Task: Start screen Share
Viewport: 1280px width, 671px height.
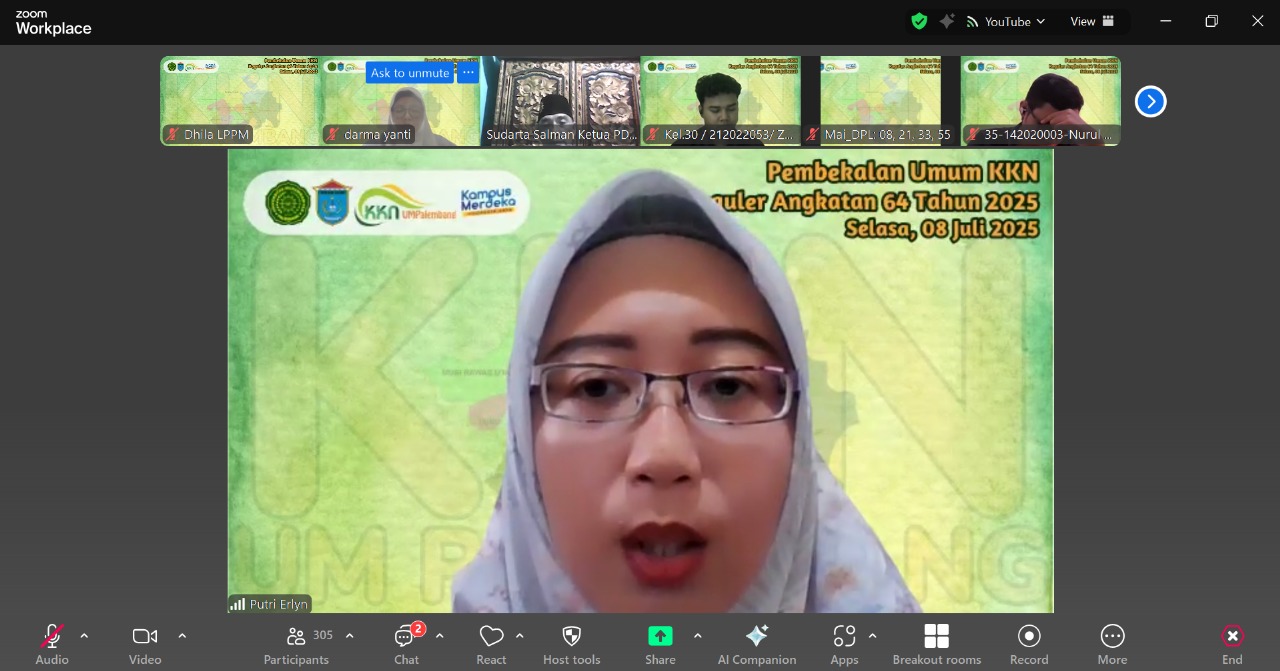Action: pos(660,643)
